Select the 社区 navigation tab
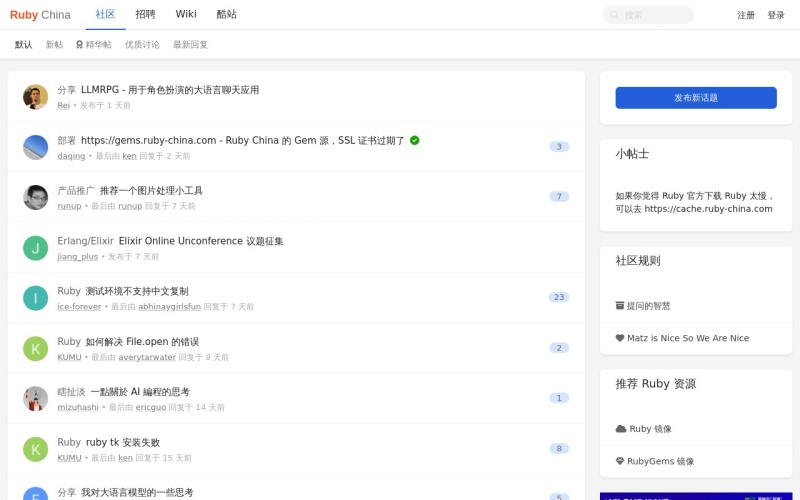This screenshot has height=500, width=800. 105,14
